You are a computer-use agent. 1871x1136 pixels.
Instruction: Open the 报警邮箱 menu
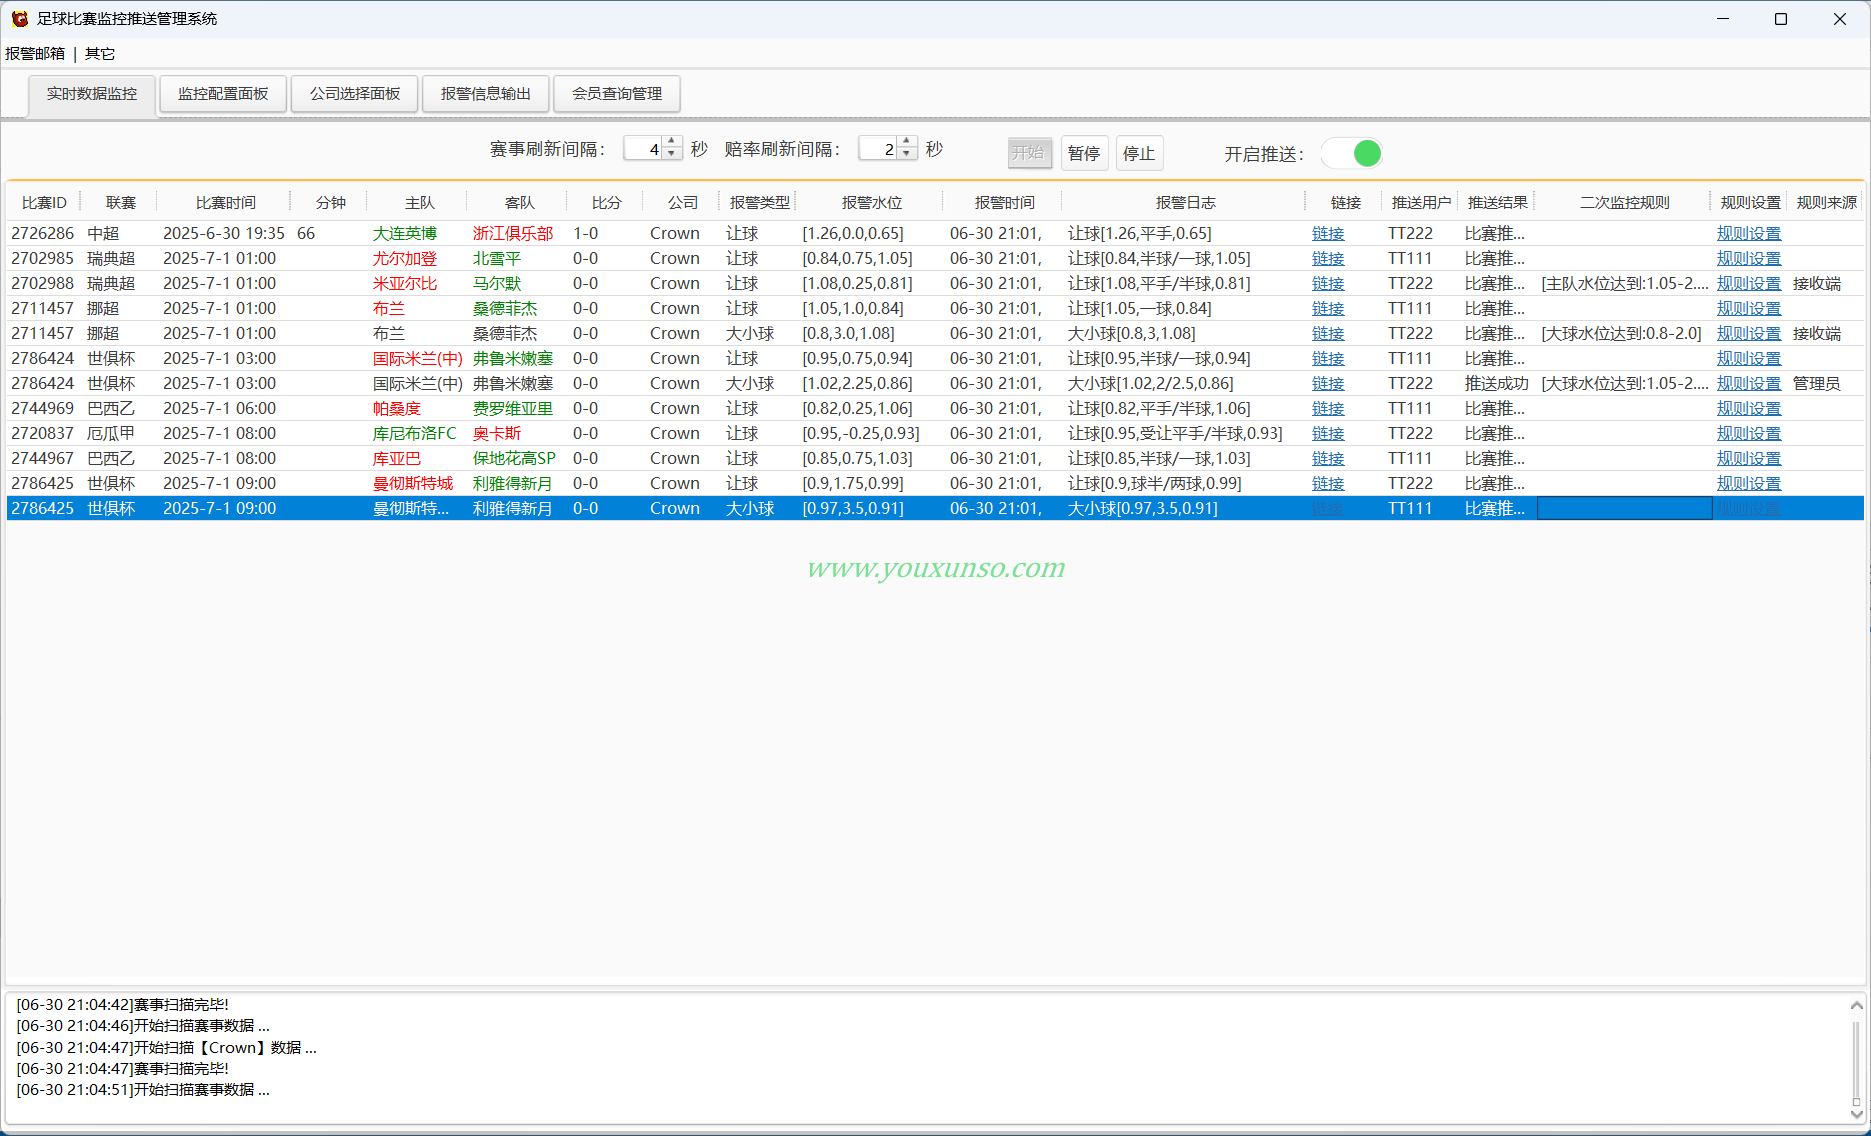[35, 54]
